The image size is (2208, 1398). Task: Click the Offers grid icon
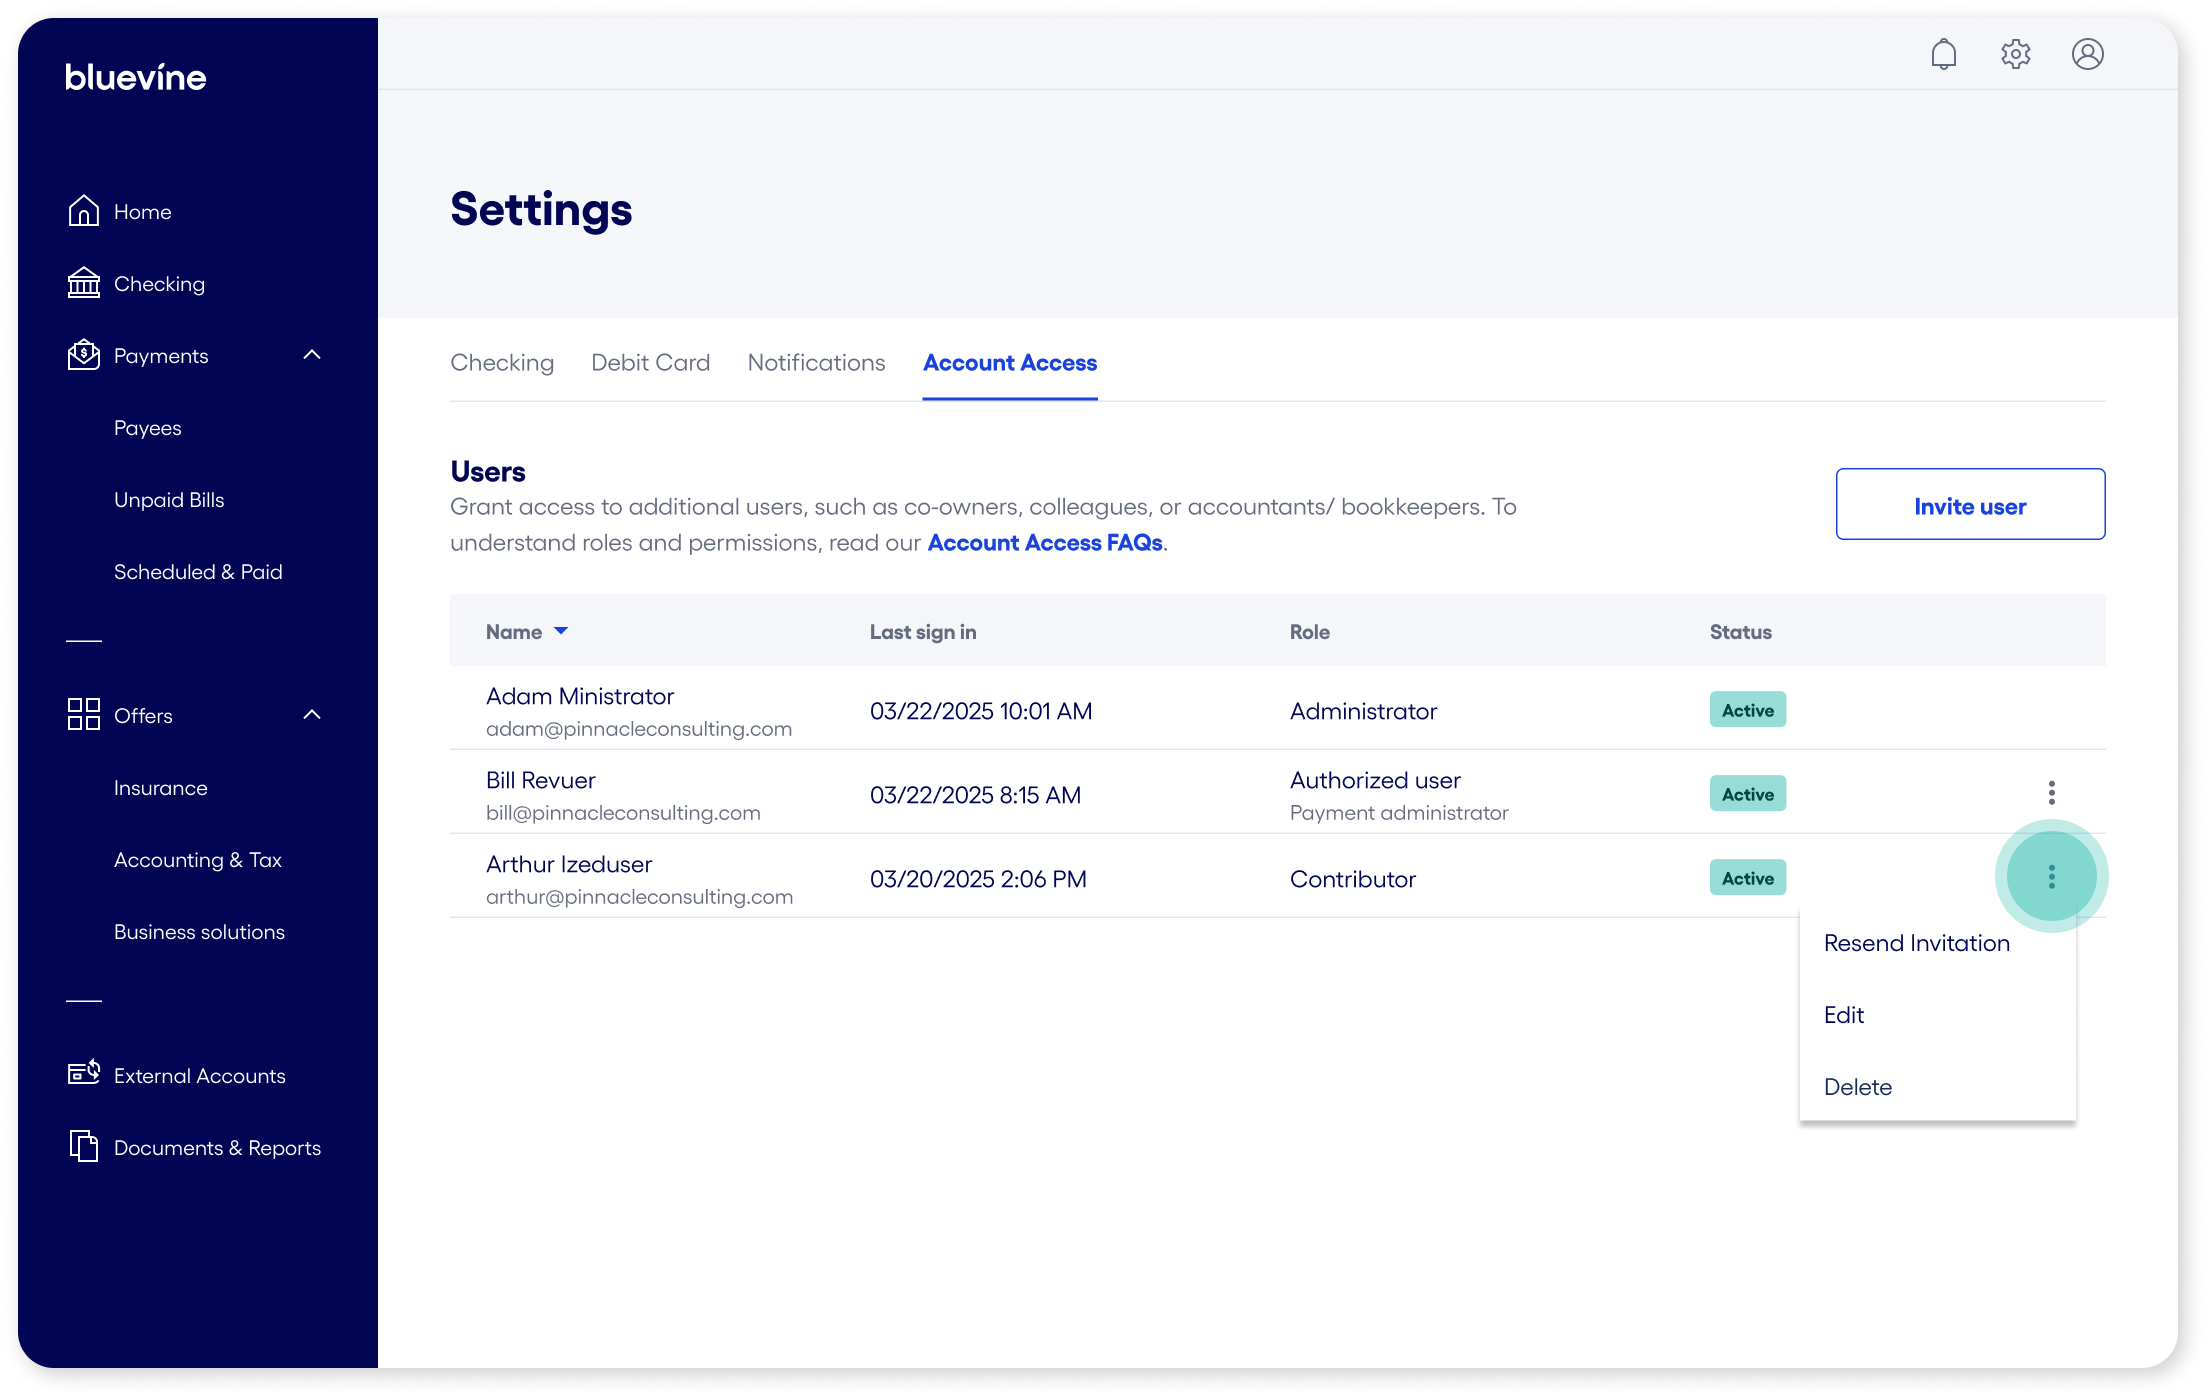point(84,714)
